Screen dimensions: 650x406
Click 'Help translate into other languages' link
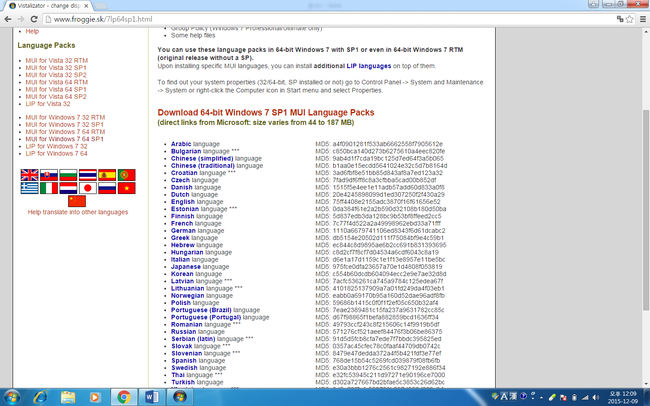click(78, 212)
